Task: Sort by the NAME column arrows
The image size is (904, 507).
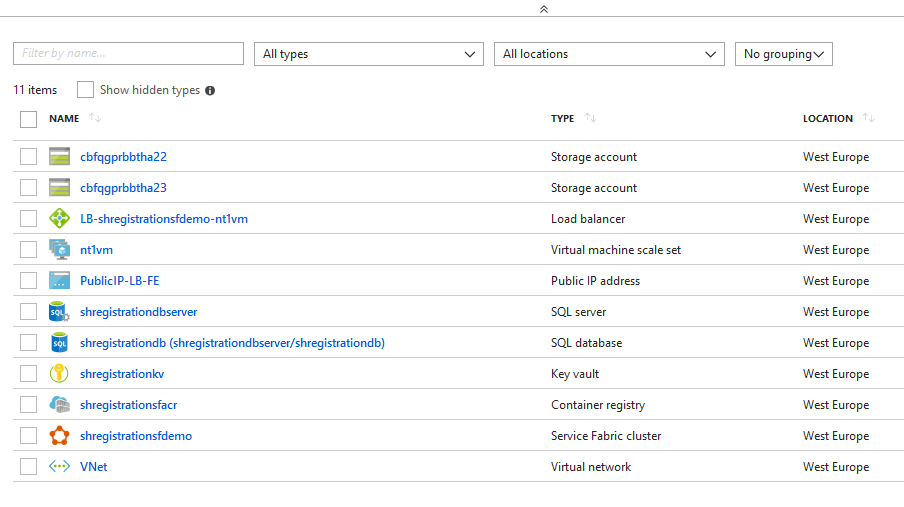Action: click(95, 118)
